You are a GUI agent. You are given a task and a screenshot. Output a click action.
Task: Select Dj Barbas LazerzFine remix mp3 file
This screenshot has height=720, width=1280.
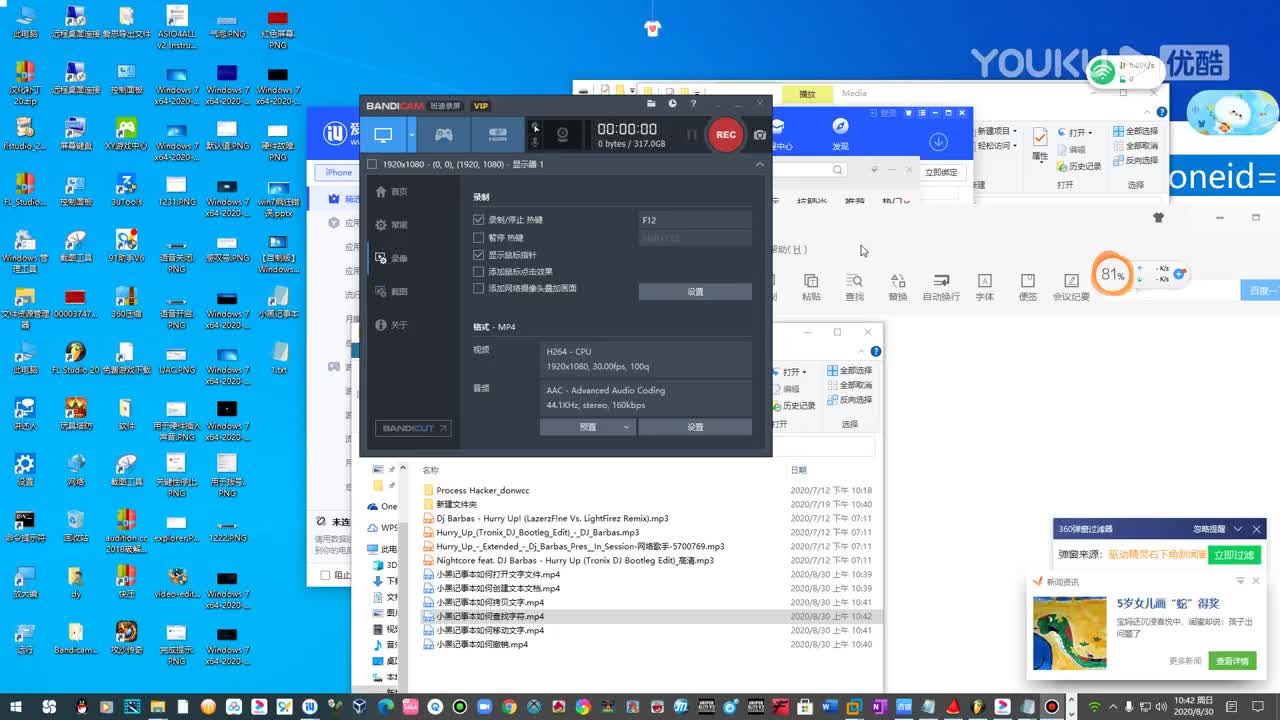(x=552, y=518)
